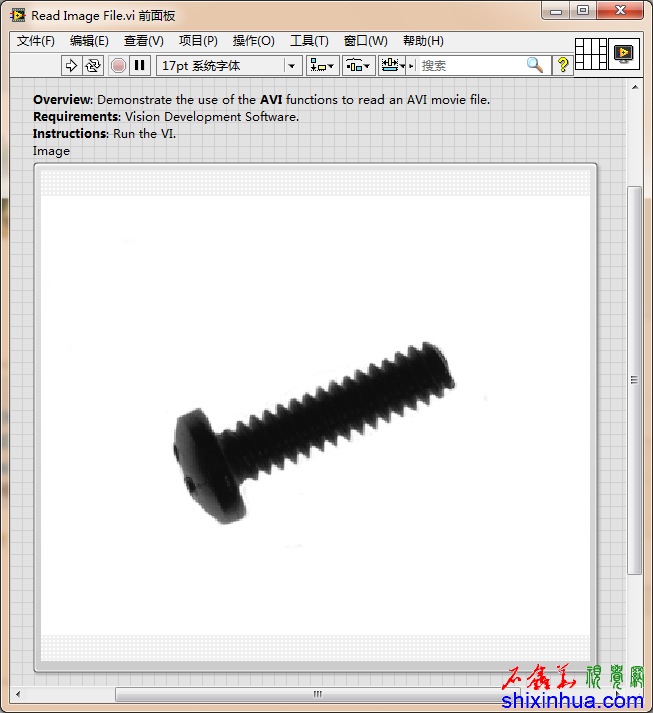Click the horizontal scrollbar thumb

point(318,694)
